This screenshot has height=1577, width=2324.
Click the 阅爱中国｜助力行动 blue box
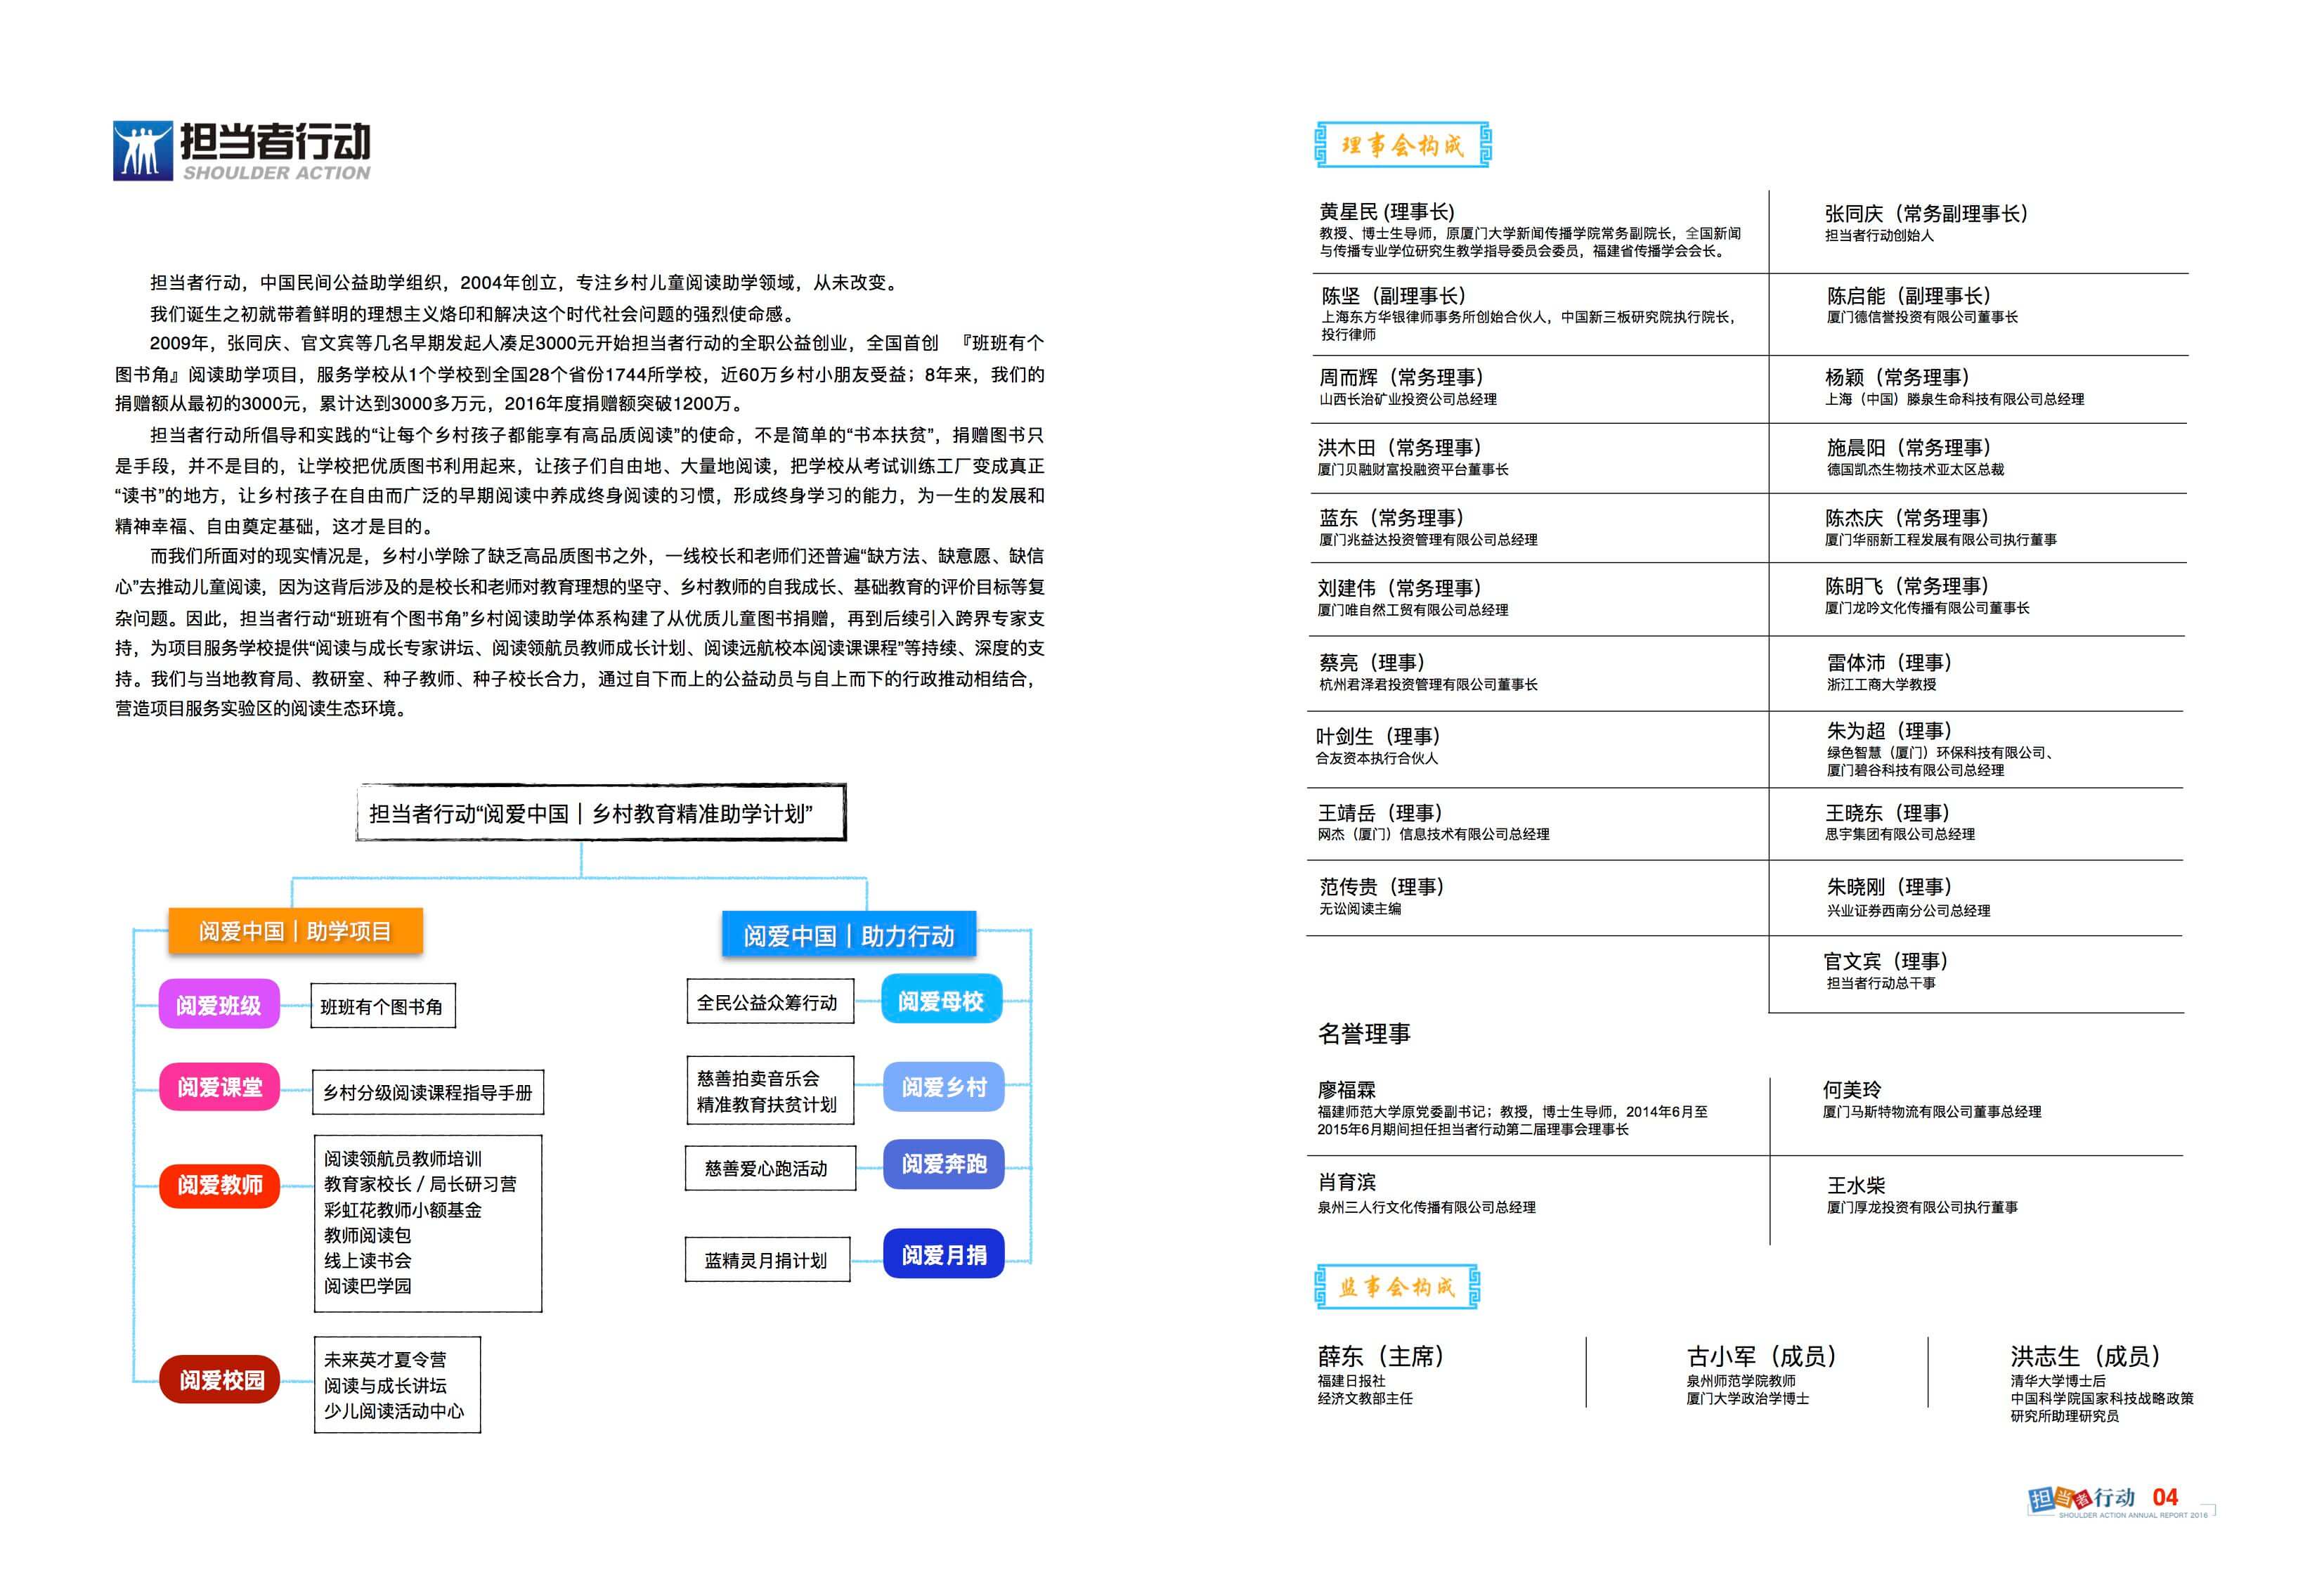pos(848,935)
